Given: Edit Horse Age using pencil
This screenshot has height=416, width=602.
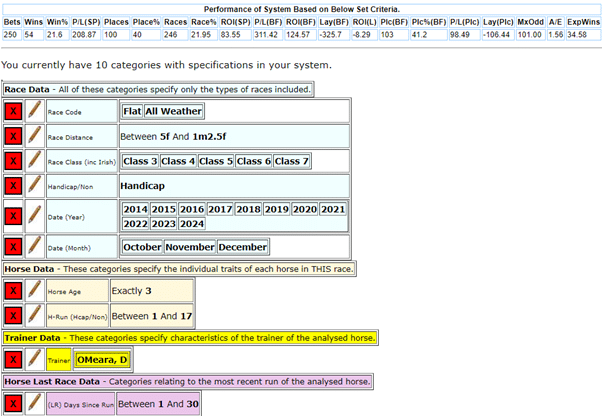Looking at the screenshot, I should click(35, 291).
